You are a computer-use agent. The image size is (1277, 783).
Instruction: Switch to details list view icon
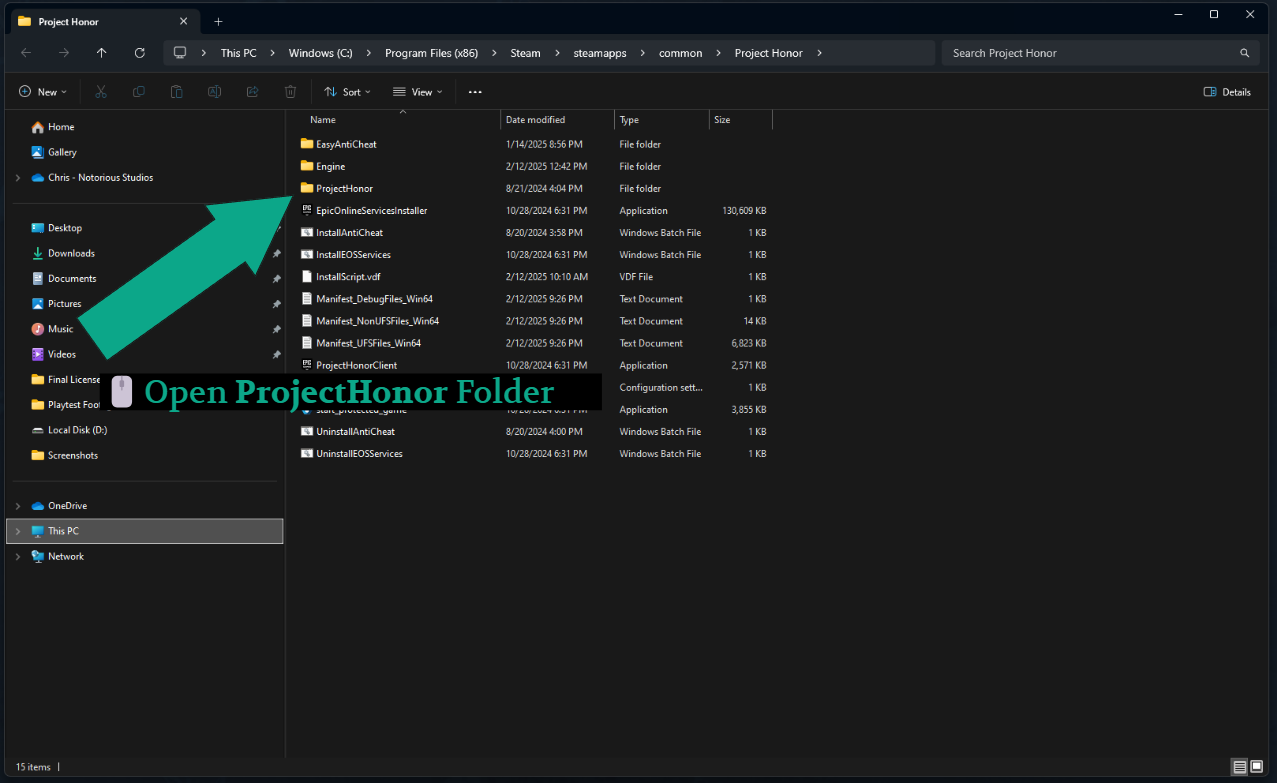[x=1240, y=767]
